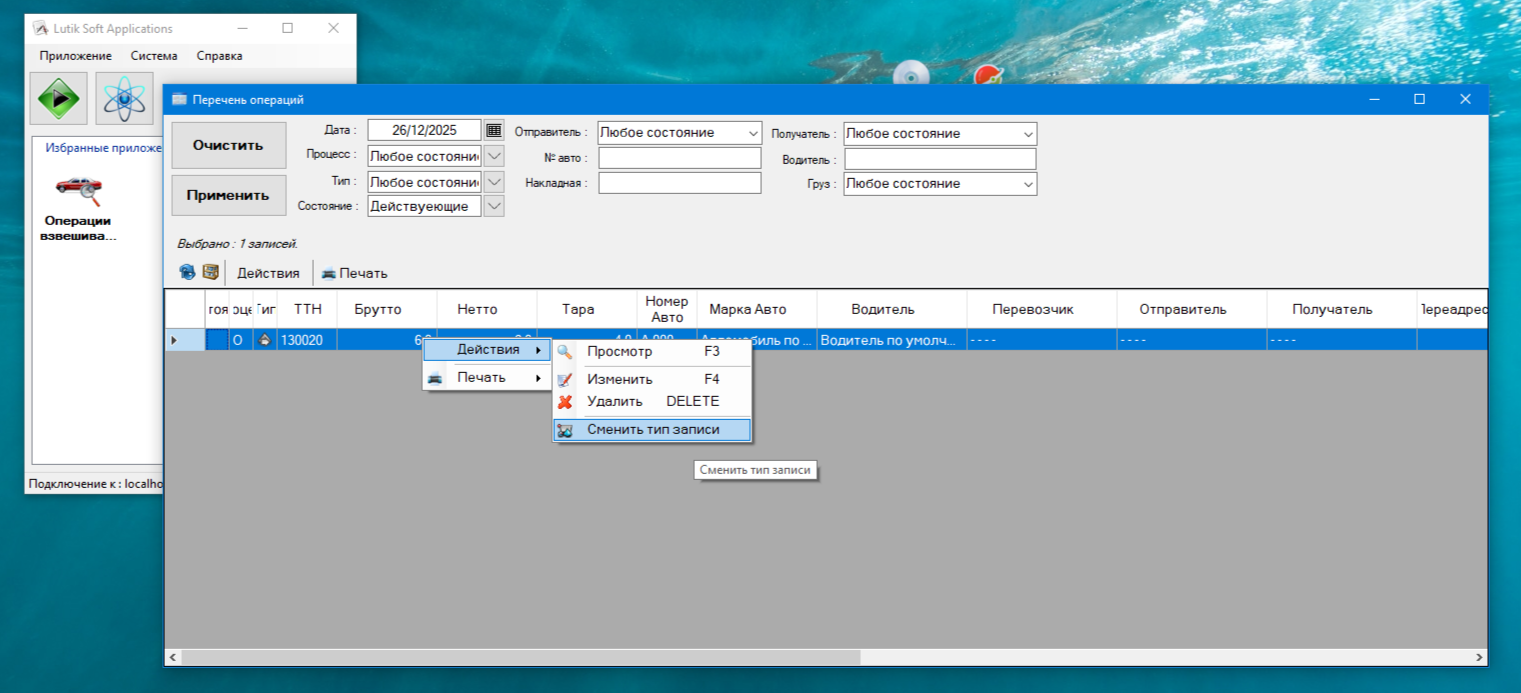Open the Операции взвешивания car icon
The width and height of the screenshot is (1521, 693).
point(77,187)
